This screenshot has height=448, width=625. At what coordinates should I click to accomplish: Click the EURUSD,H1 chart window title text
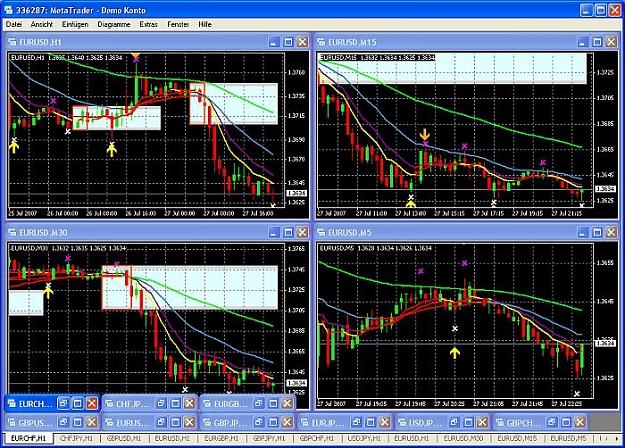pyautogui.click(x=40, y=42)
